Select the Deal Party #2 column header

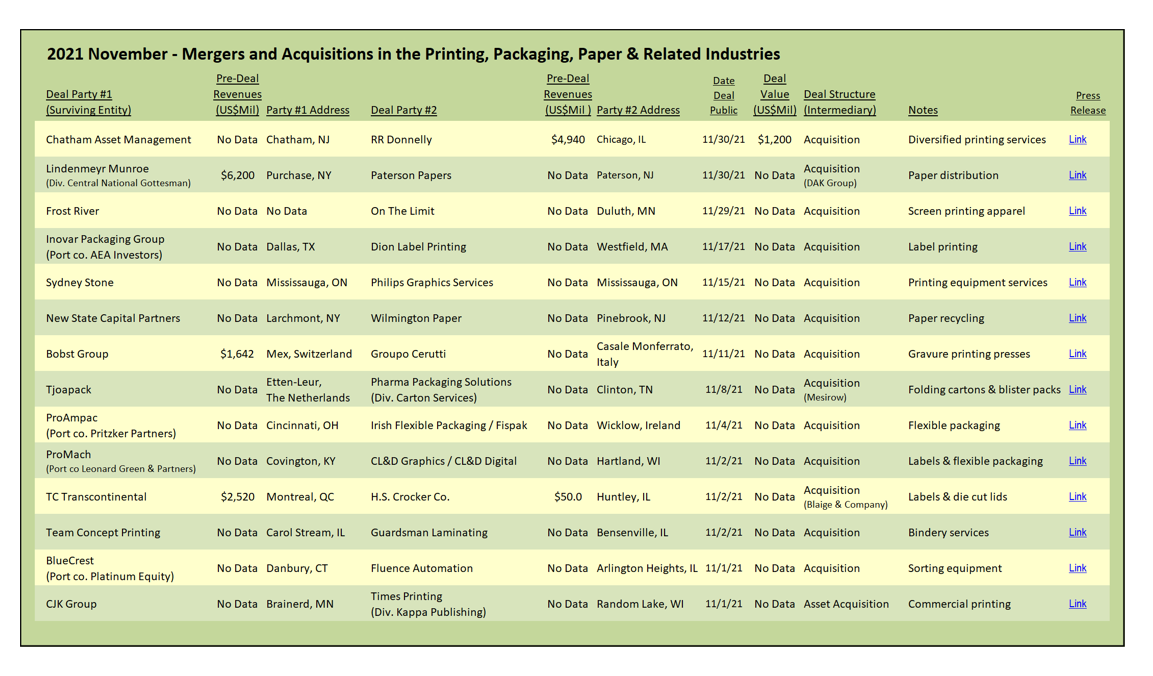coord(404,110)
